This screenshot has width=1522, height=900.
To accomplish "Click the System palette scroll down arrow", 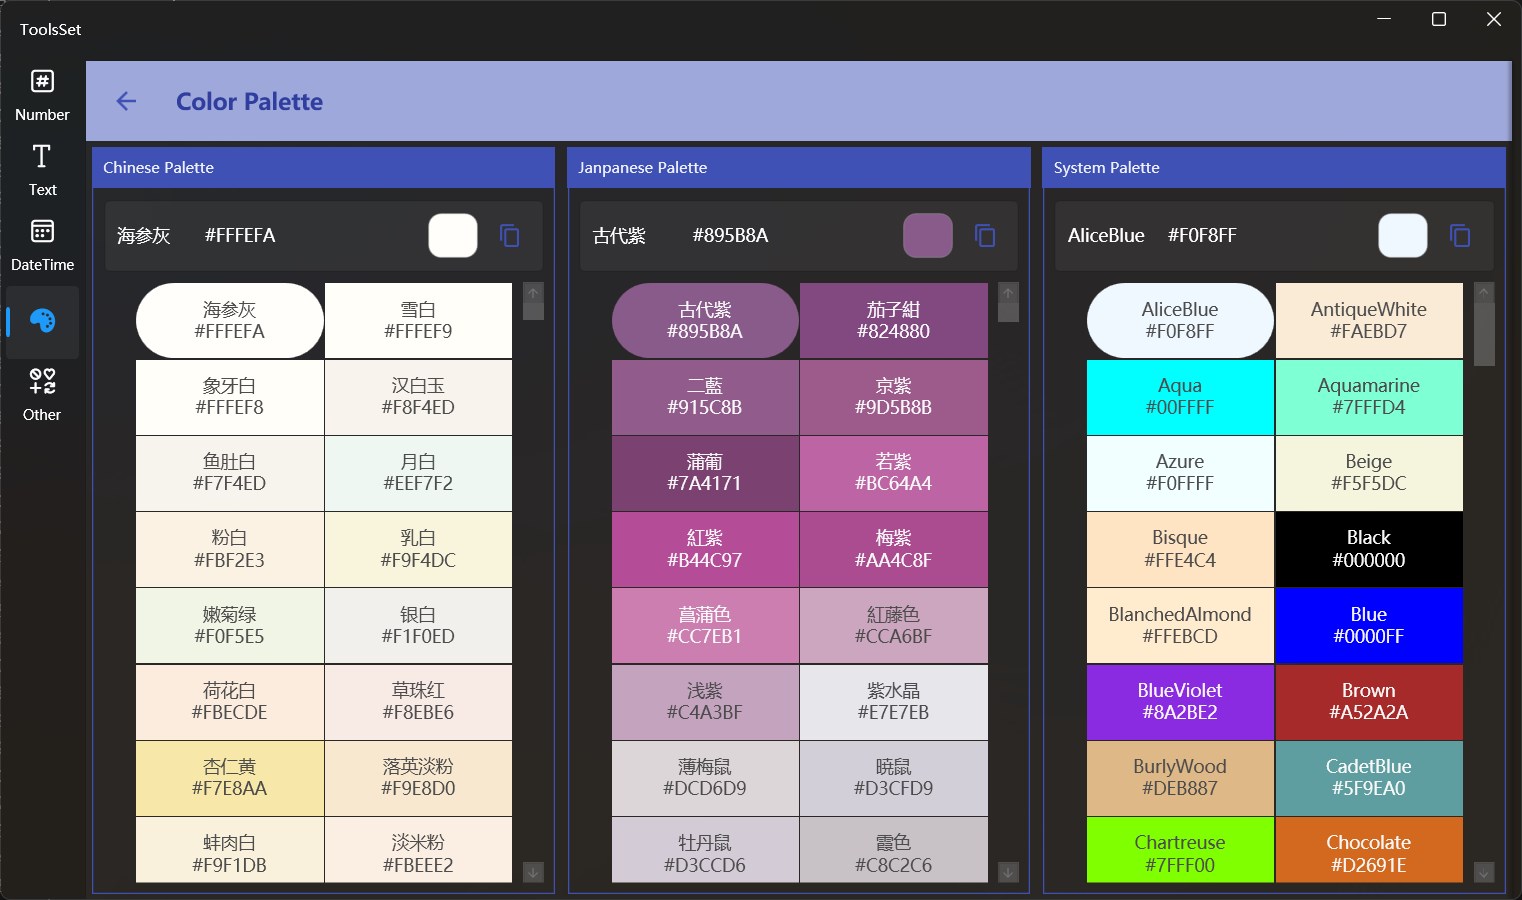I will [x=1484, y=873].
